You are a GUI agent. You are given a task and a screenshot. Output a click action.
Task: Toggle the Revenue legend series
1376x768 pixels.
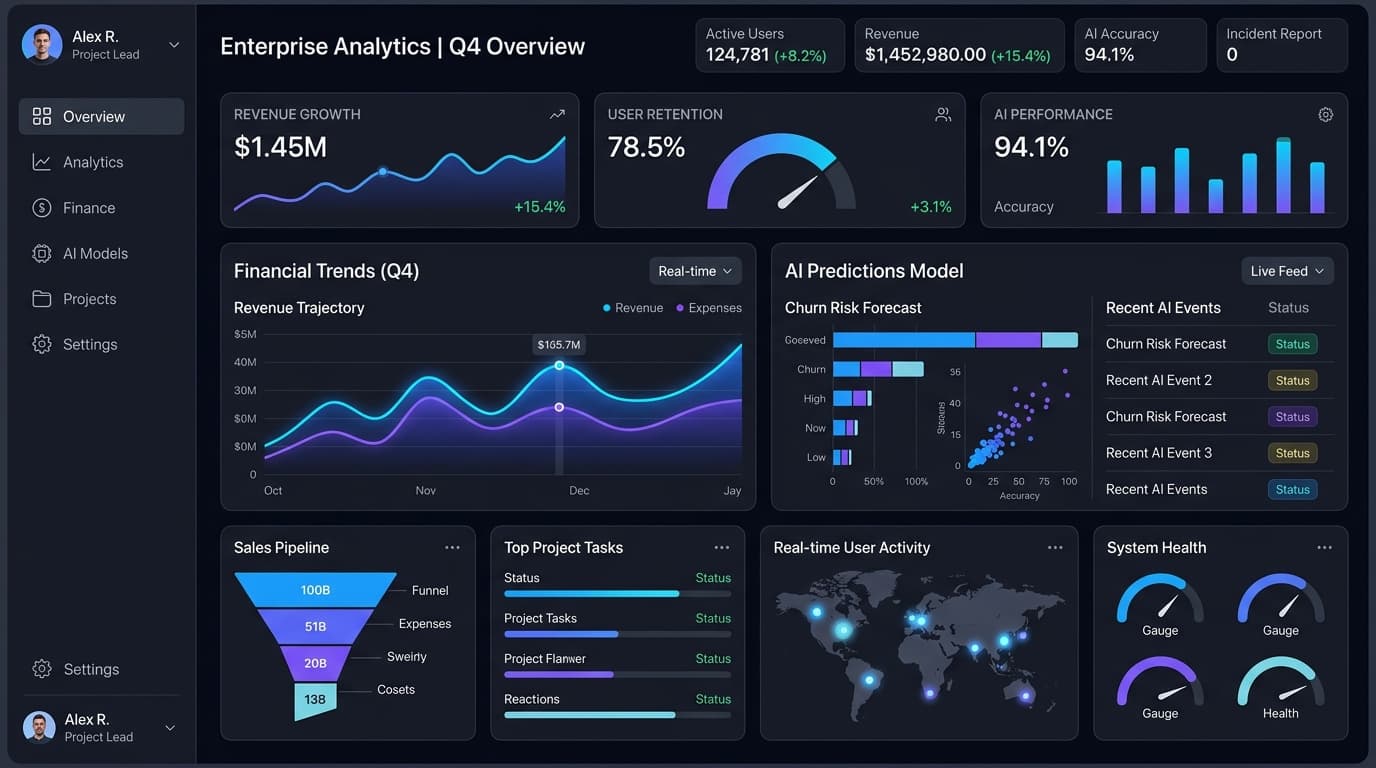pyautogui.click(x=633, y=308)
